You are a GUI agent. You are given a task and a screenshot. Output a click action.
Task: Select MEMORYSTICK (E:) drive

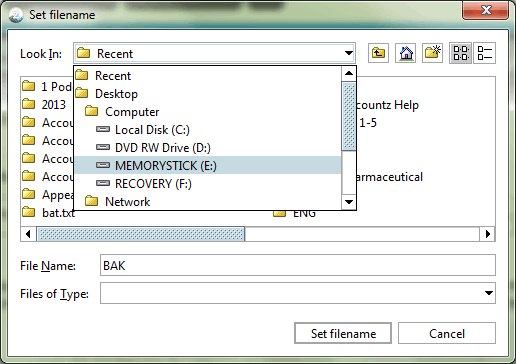(x=208, y=166)
